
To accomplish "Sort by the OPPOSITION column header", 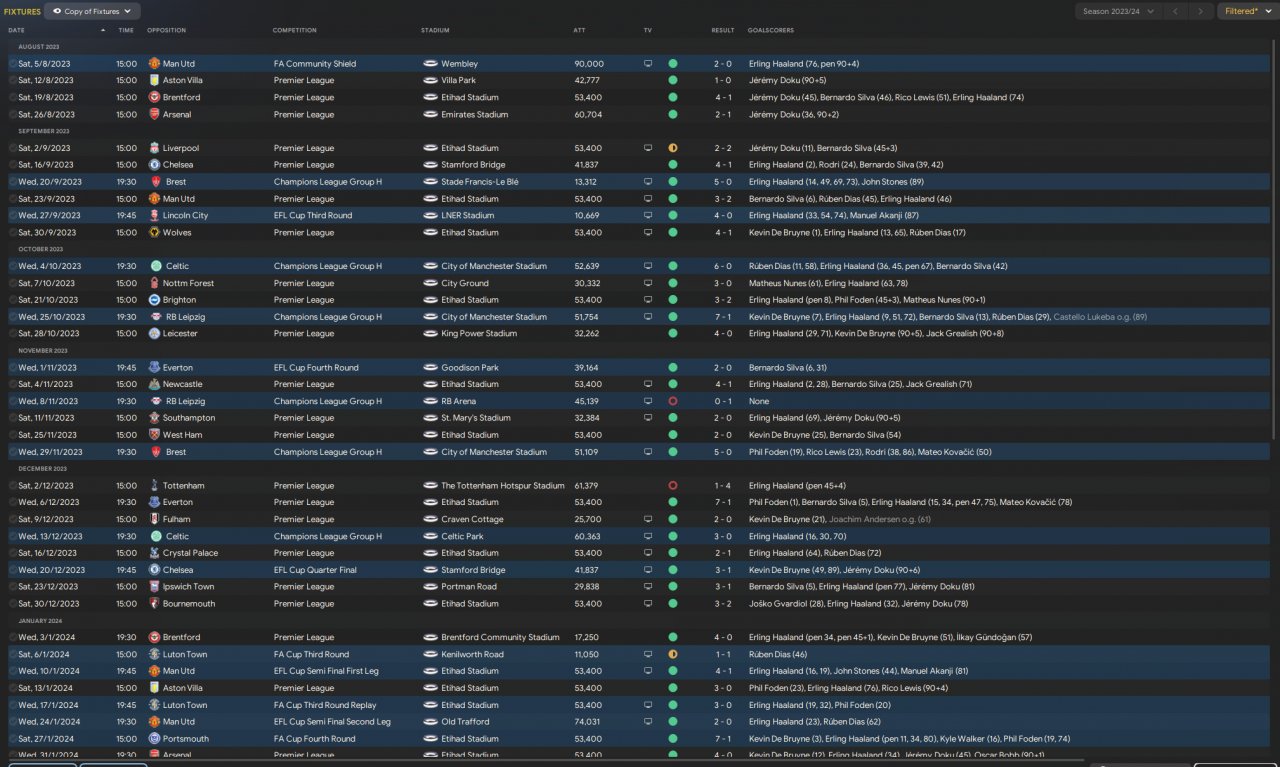I will 166,30.
